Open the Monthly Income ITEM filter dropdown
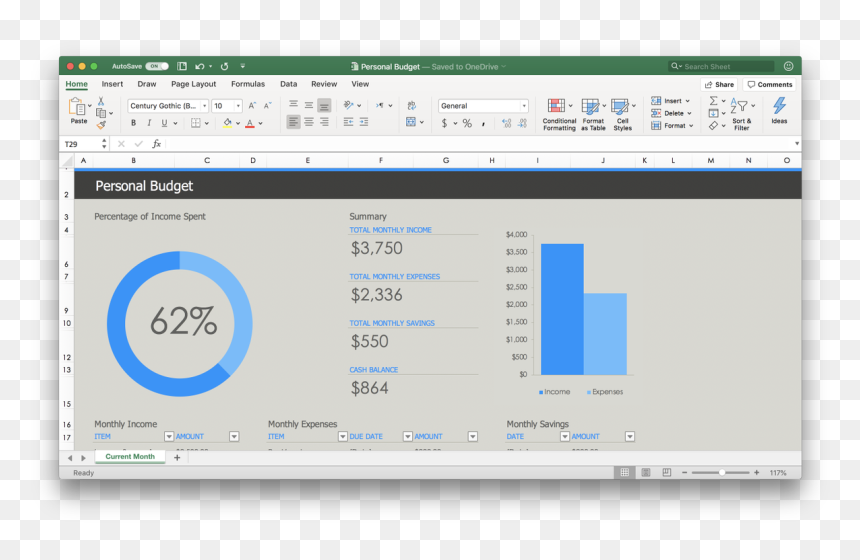The width and height of the screenshot is (860, 560). [169, 437]
